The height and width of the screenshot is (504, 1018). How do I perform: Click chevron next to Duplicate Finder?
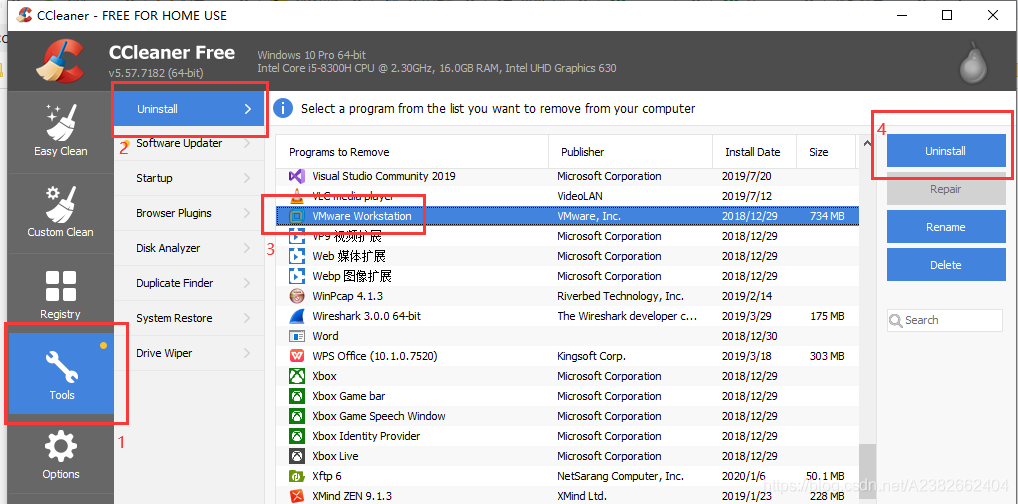coord(247,283)
